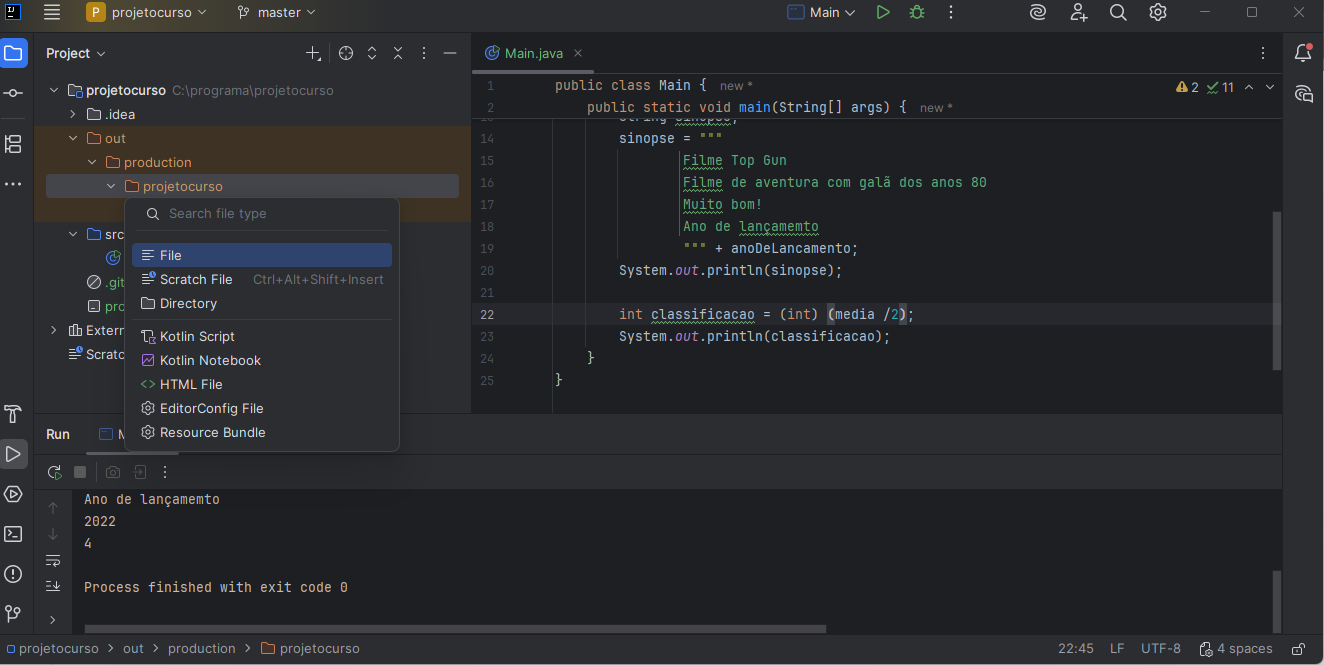Click the UTF-8 encoding in status bar
This screenshot has height=665, width=1324.
click(x=1160, y=649)
